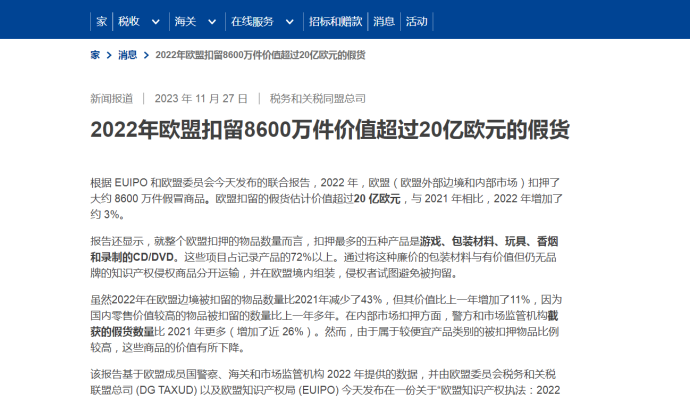Click the bold 20 亿欧元 text

coord(377,199)
